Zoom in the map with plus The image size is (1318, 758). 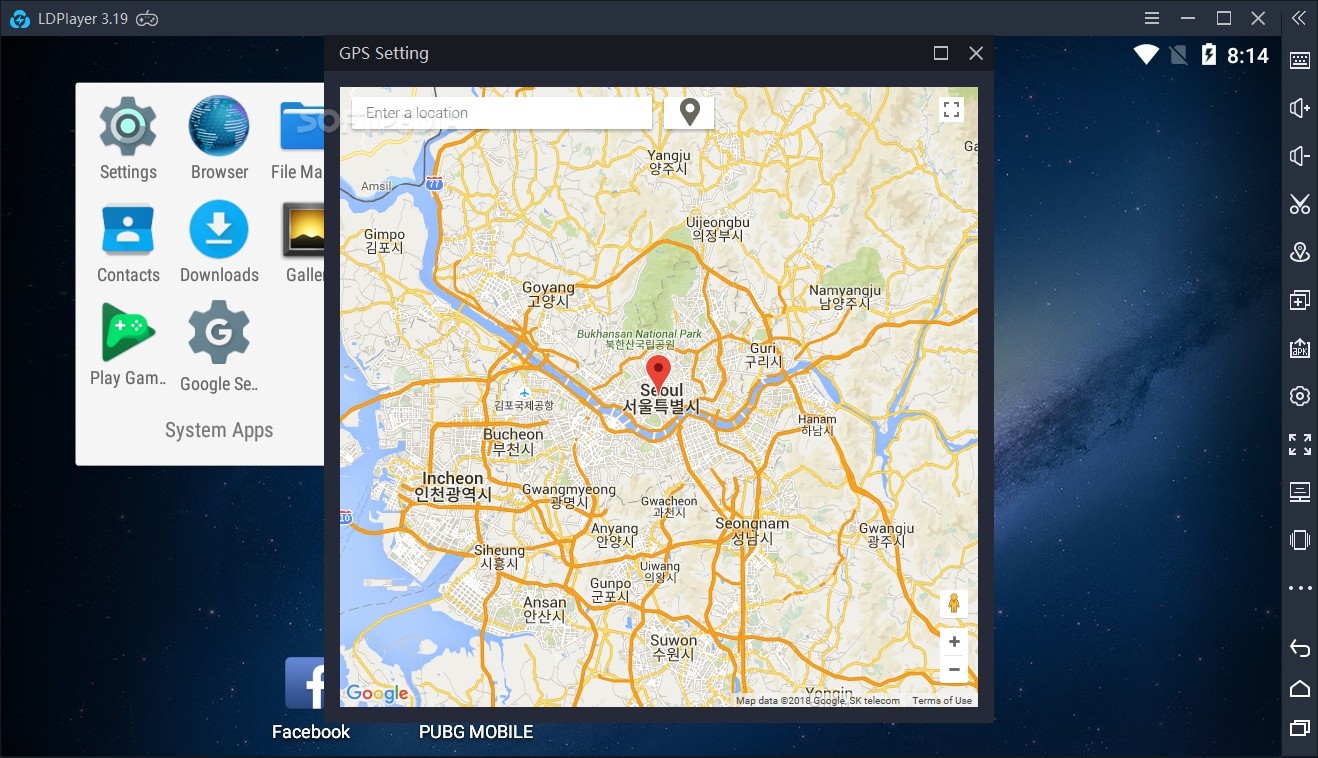(x=954, y=642)
